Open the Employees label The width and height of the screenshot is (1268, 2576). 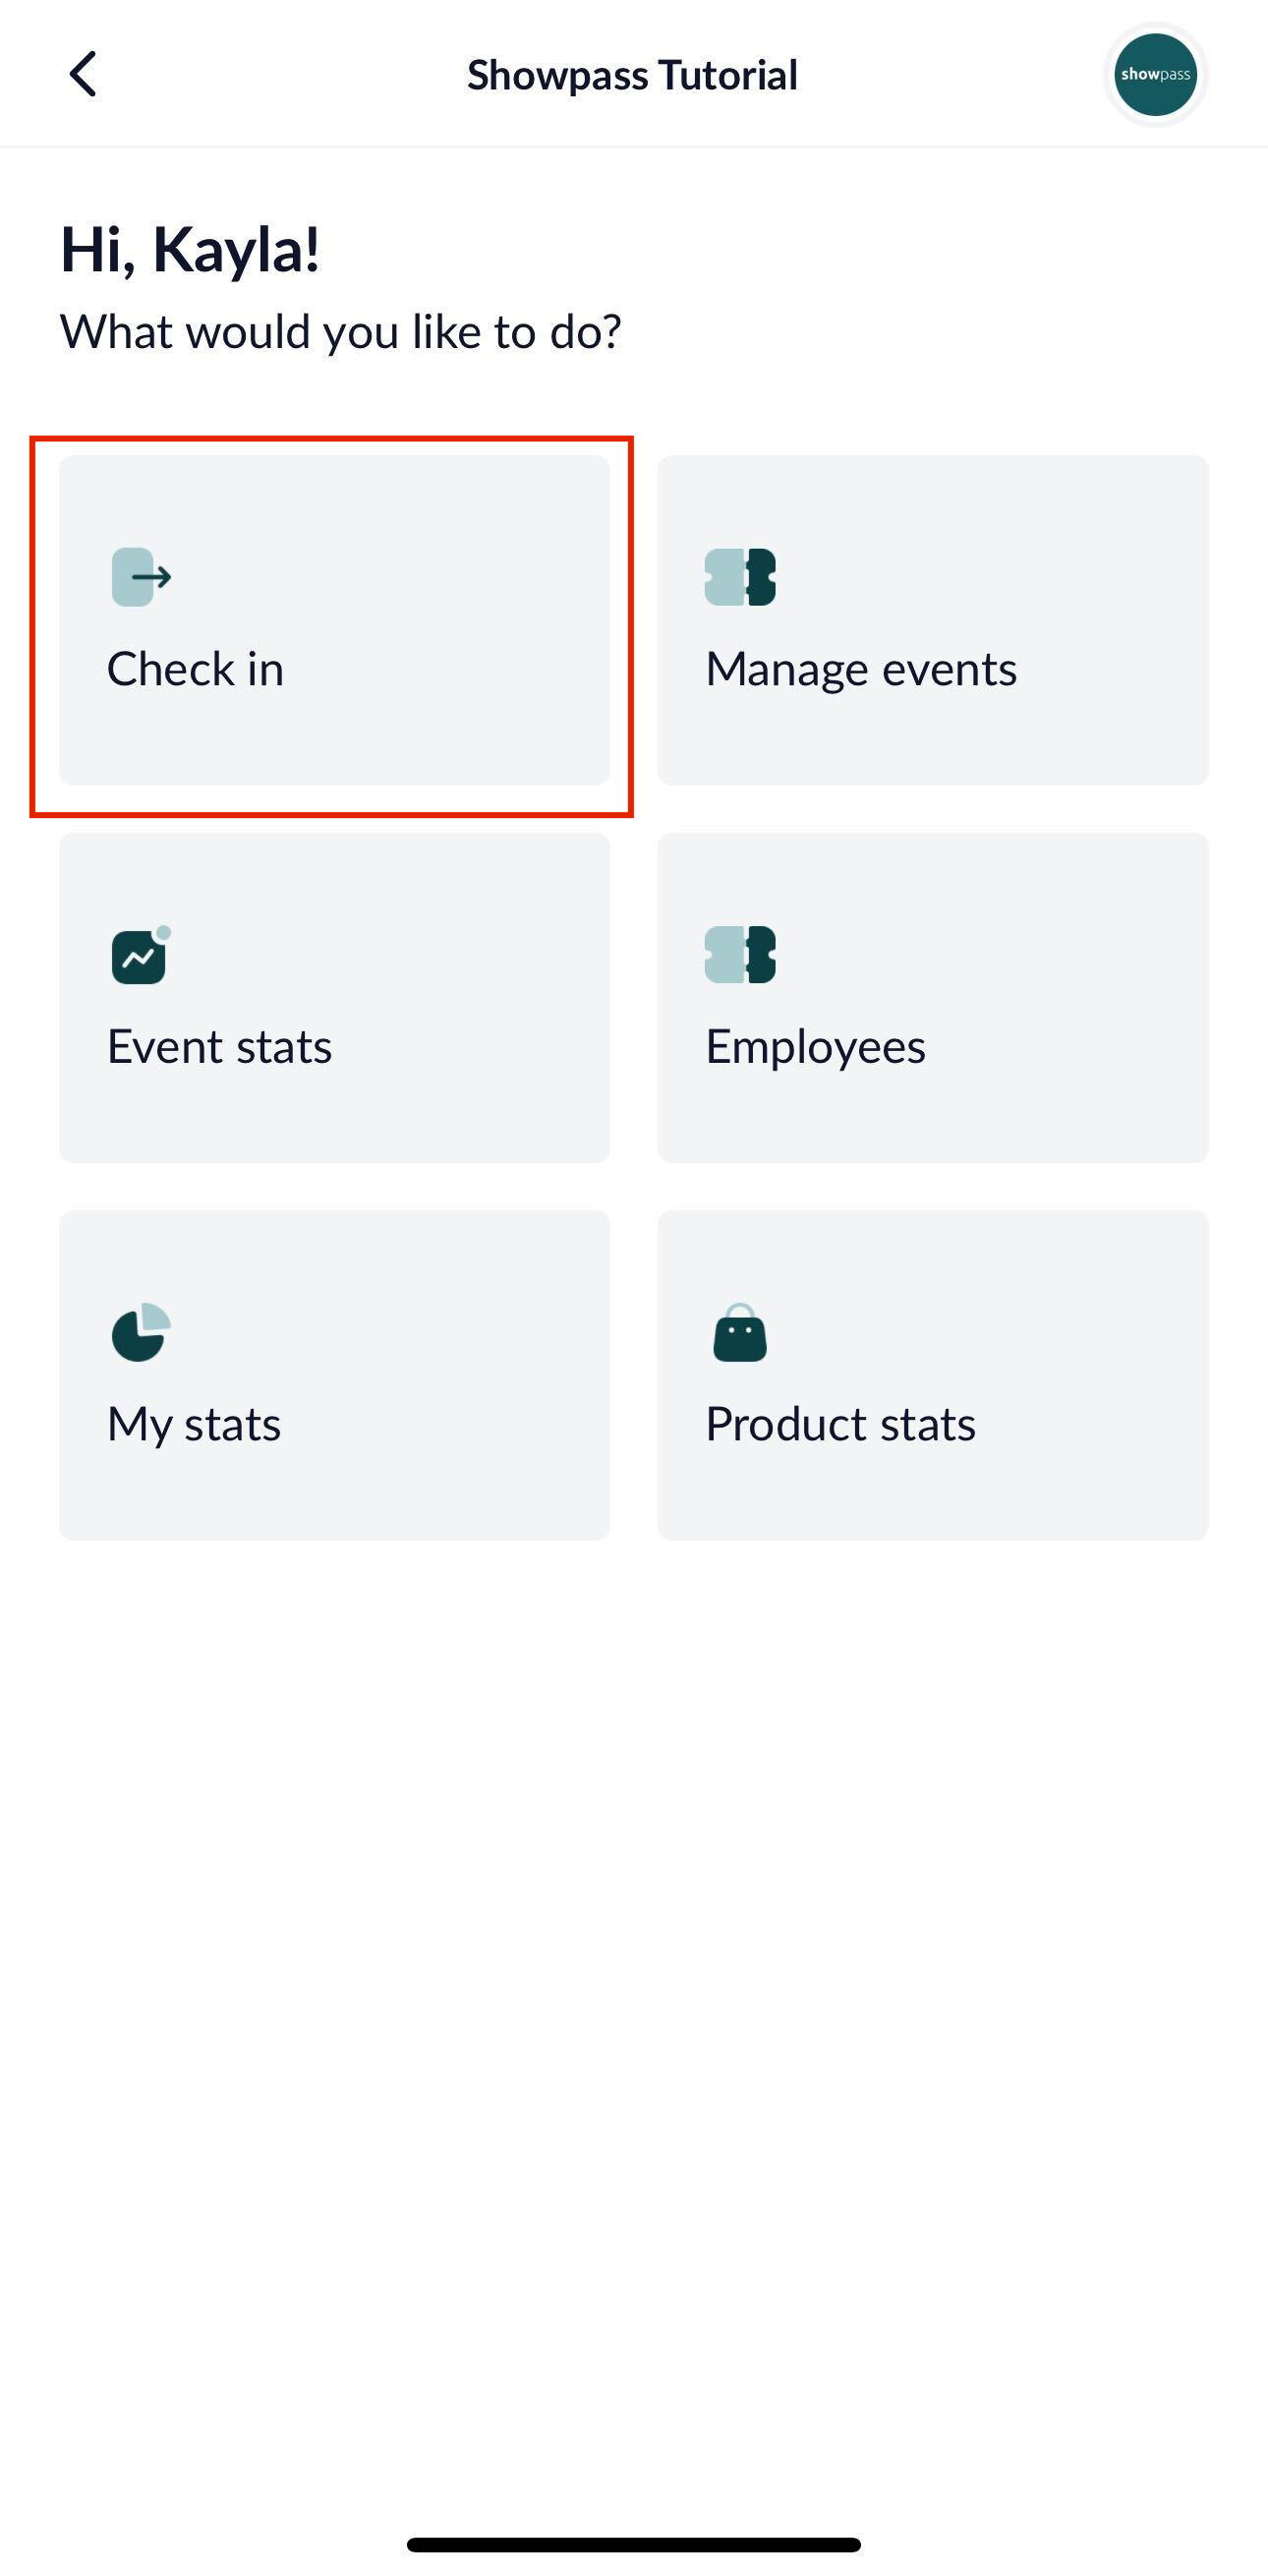tap(816, 1048)
